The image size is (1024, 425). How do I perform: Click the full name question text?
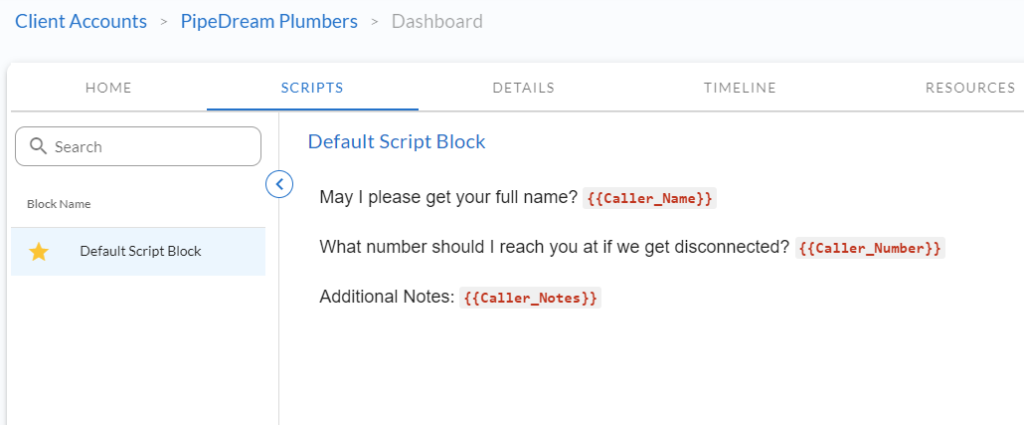448,197
